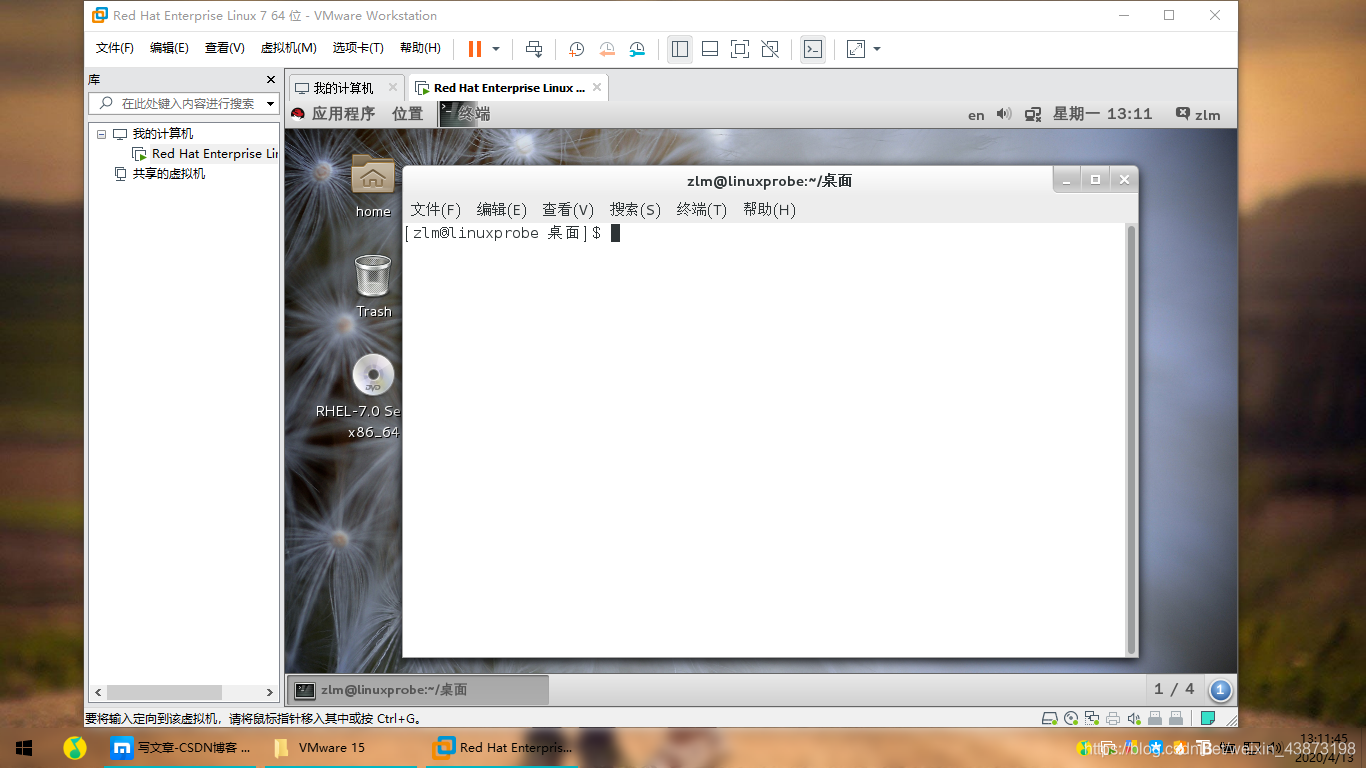
Task: Click the blue notification count icon
Action: (x=1220, y=690)
